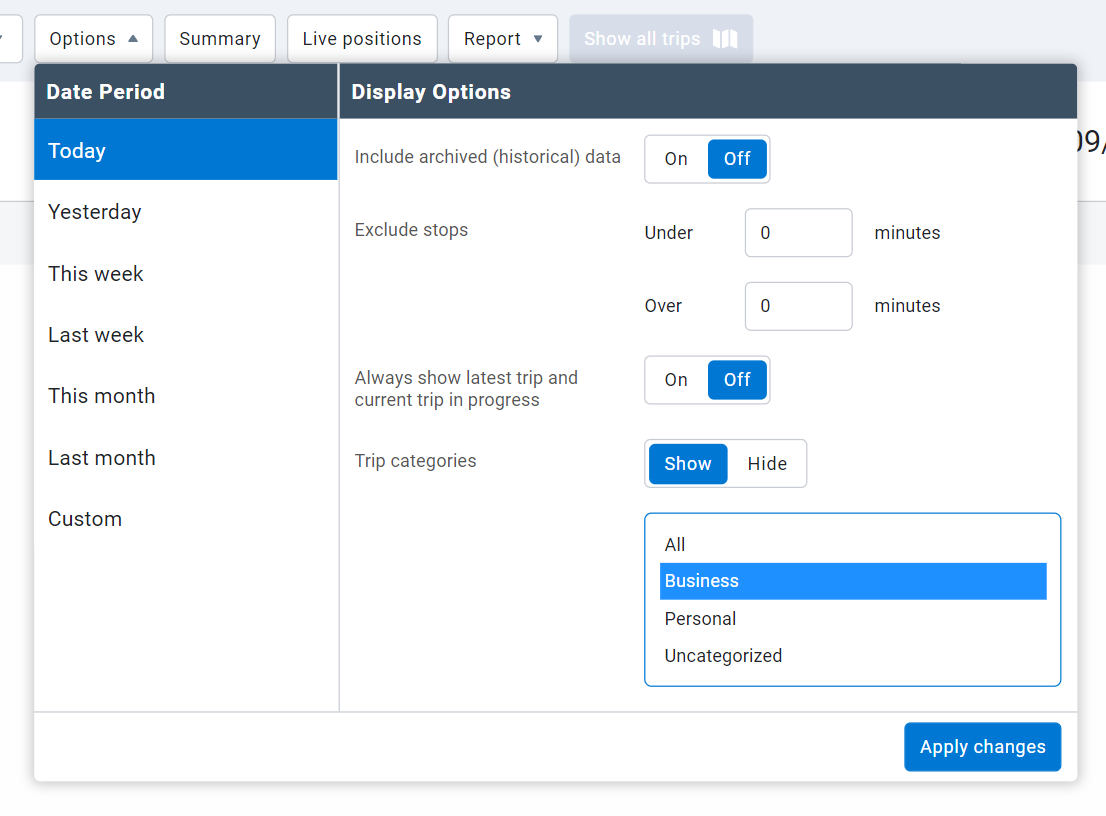Select the Last month period
This screenshot has height=816, width=1106.
(x=101, y=457)
